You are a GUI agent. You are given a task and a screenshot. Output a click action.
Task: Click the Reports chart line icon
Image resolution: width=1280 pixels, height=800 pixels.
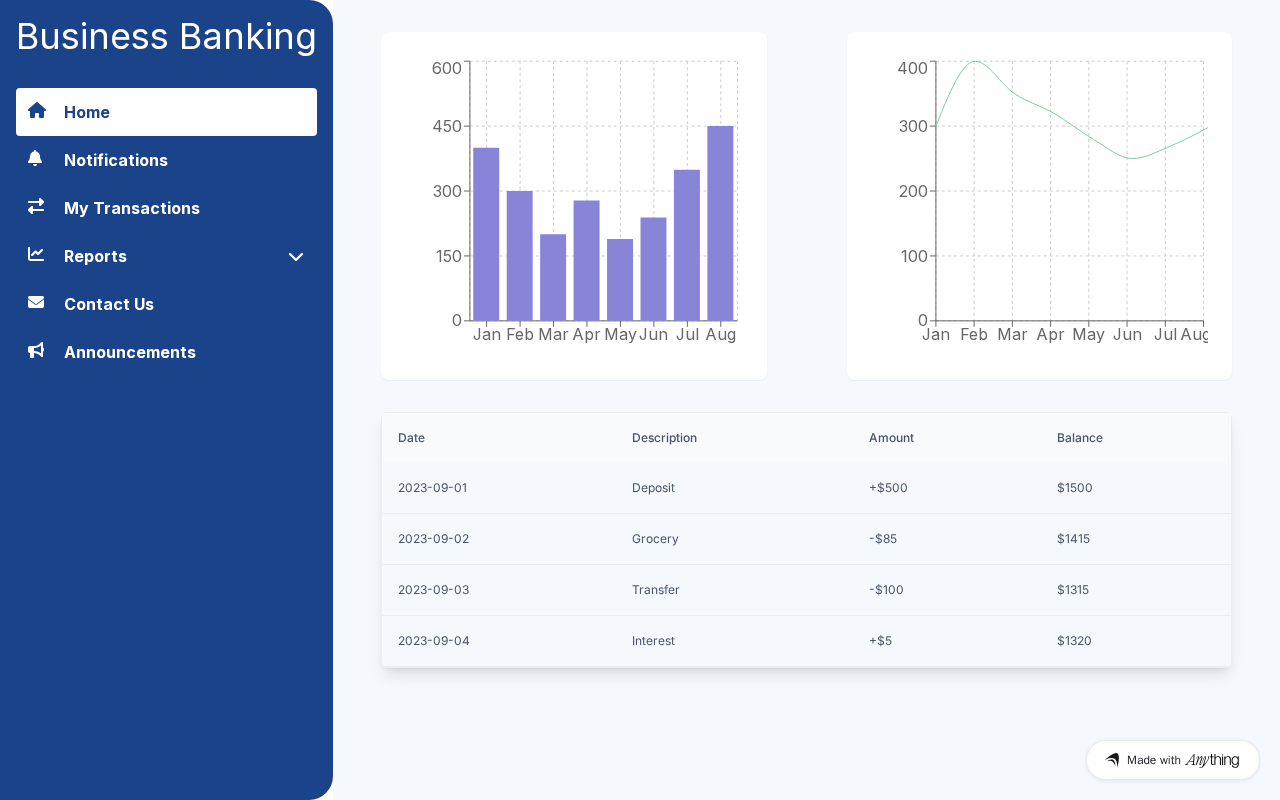coord(36,255)
